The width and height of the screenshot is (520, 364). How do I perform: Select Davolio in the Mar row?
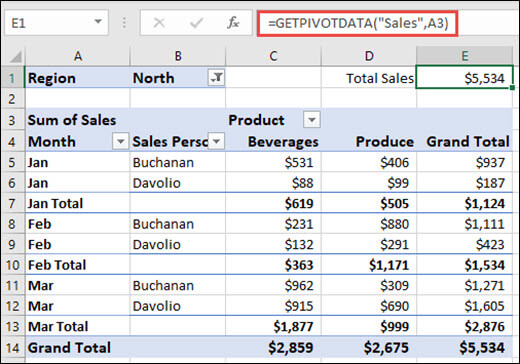pyautogui.click(x=178, y=306)
